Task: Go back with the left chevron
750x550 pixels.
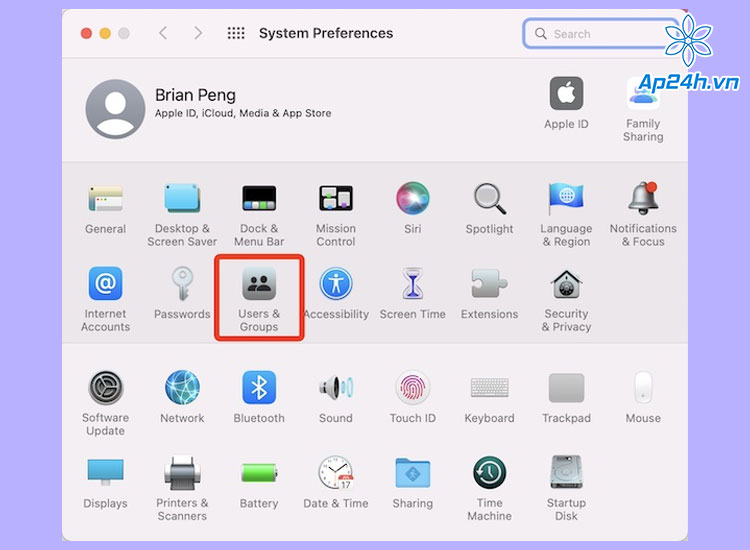Action: [x=163, y=33]
